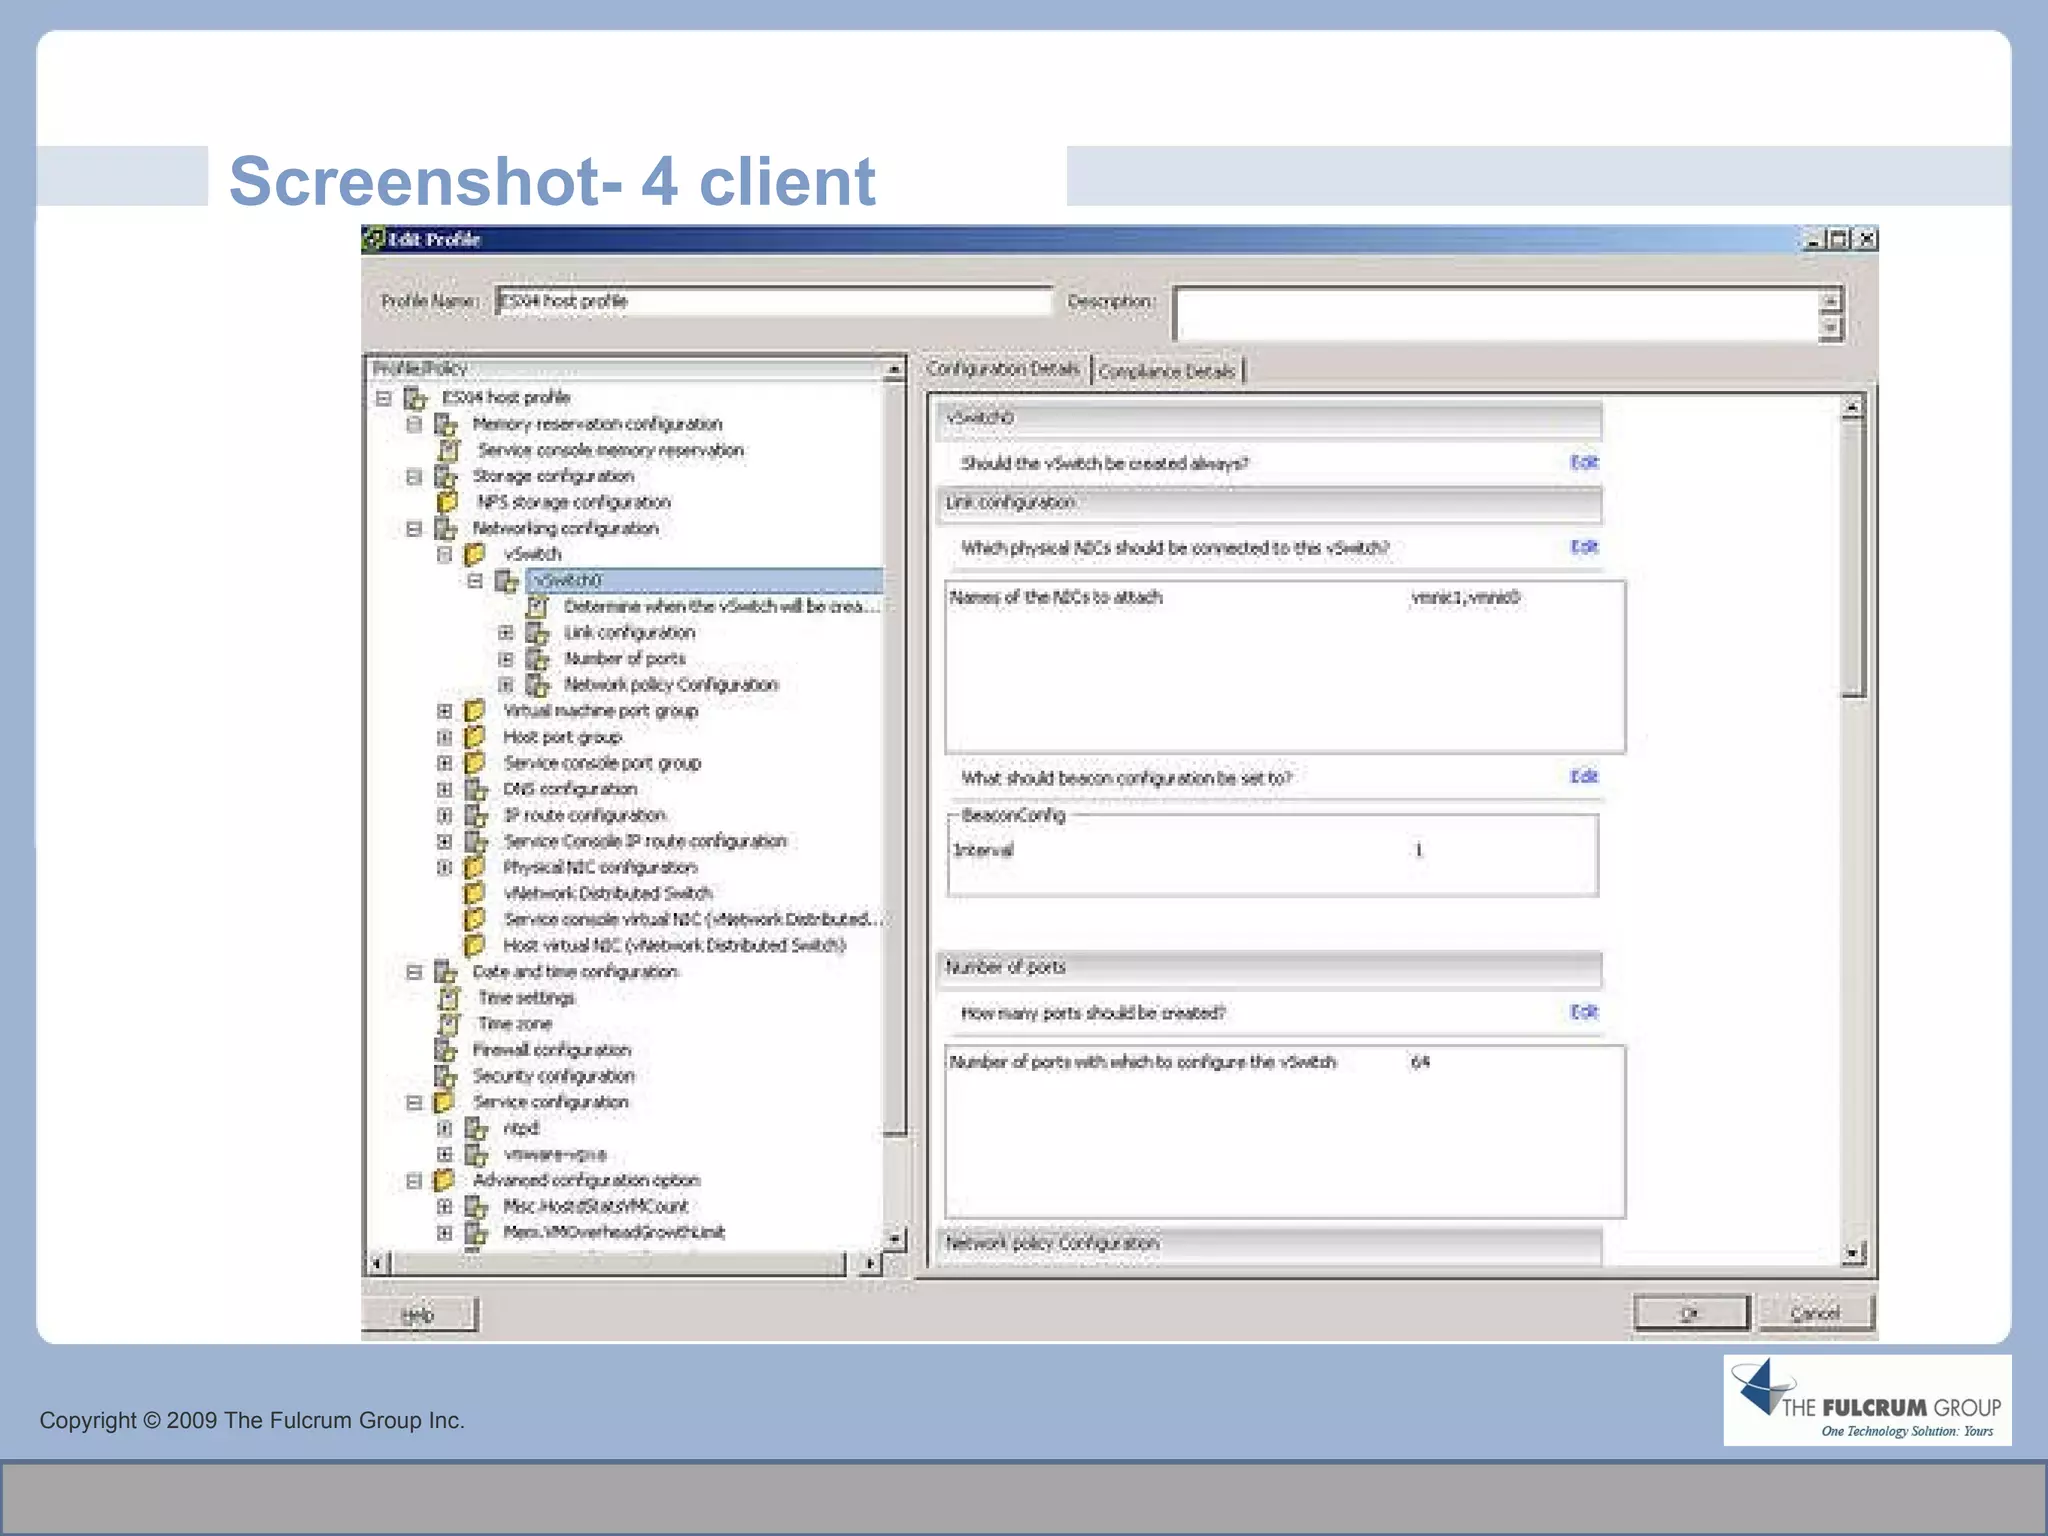Switch to the Configuration Details tab
This screenshot has height=1536, width=2048.
1003,369
